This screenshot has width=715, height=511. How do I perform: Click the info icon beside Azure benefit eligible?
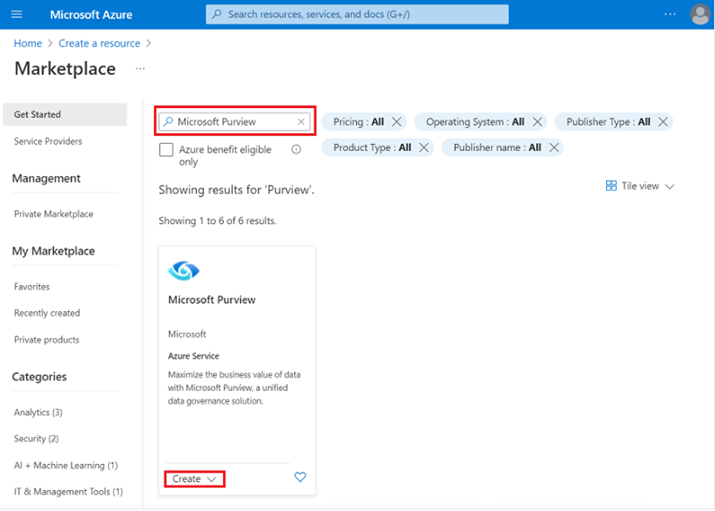(x=296, y=149)
